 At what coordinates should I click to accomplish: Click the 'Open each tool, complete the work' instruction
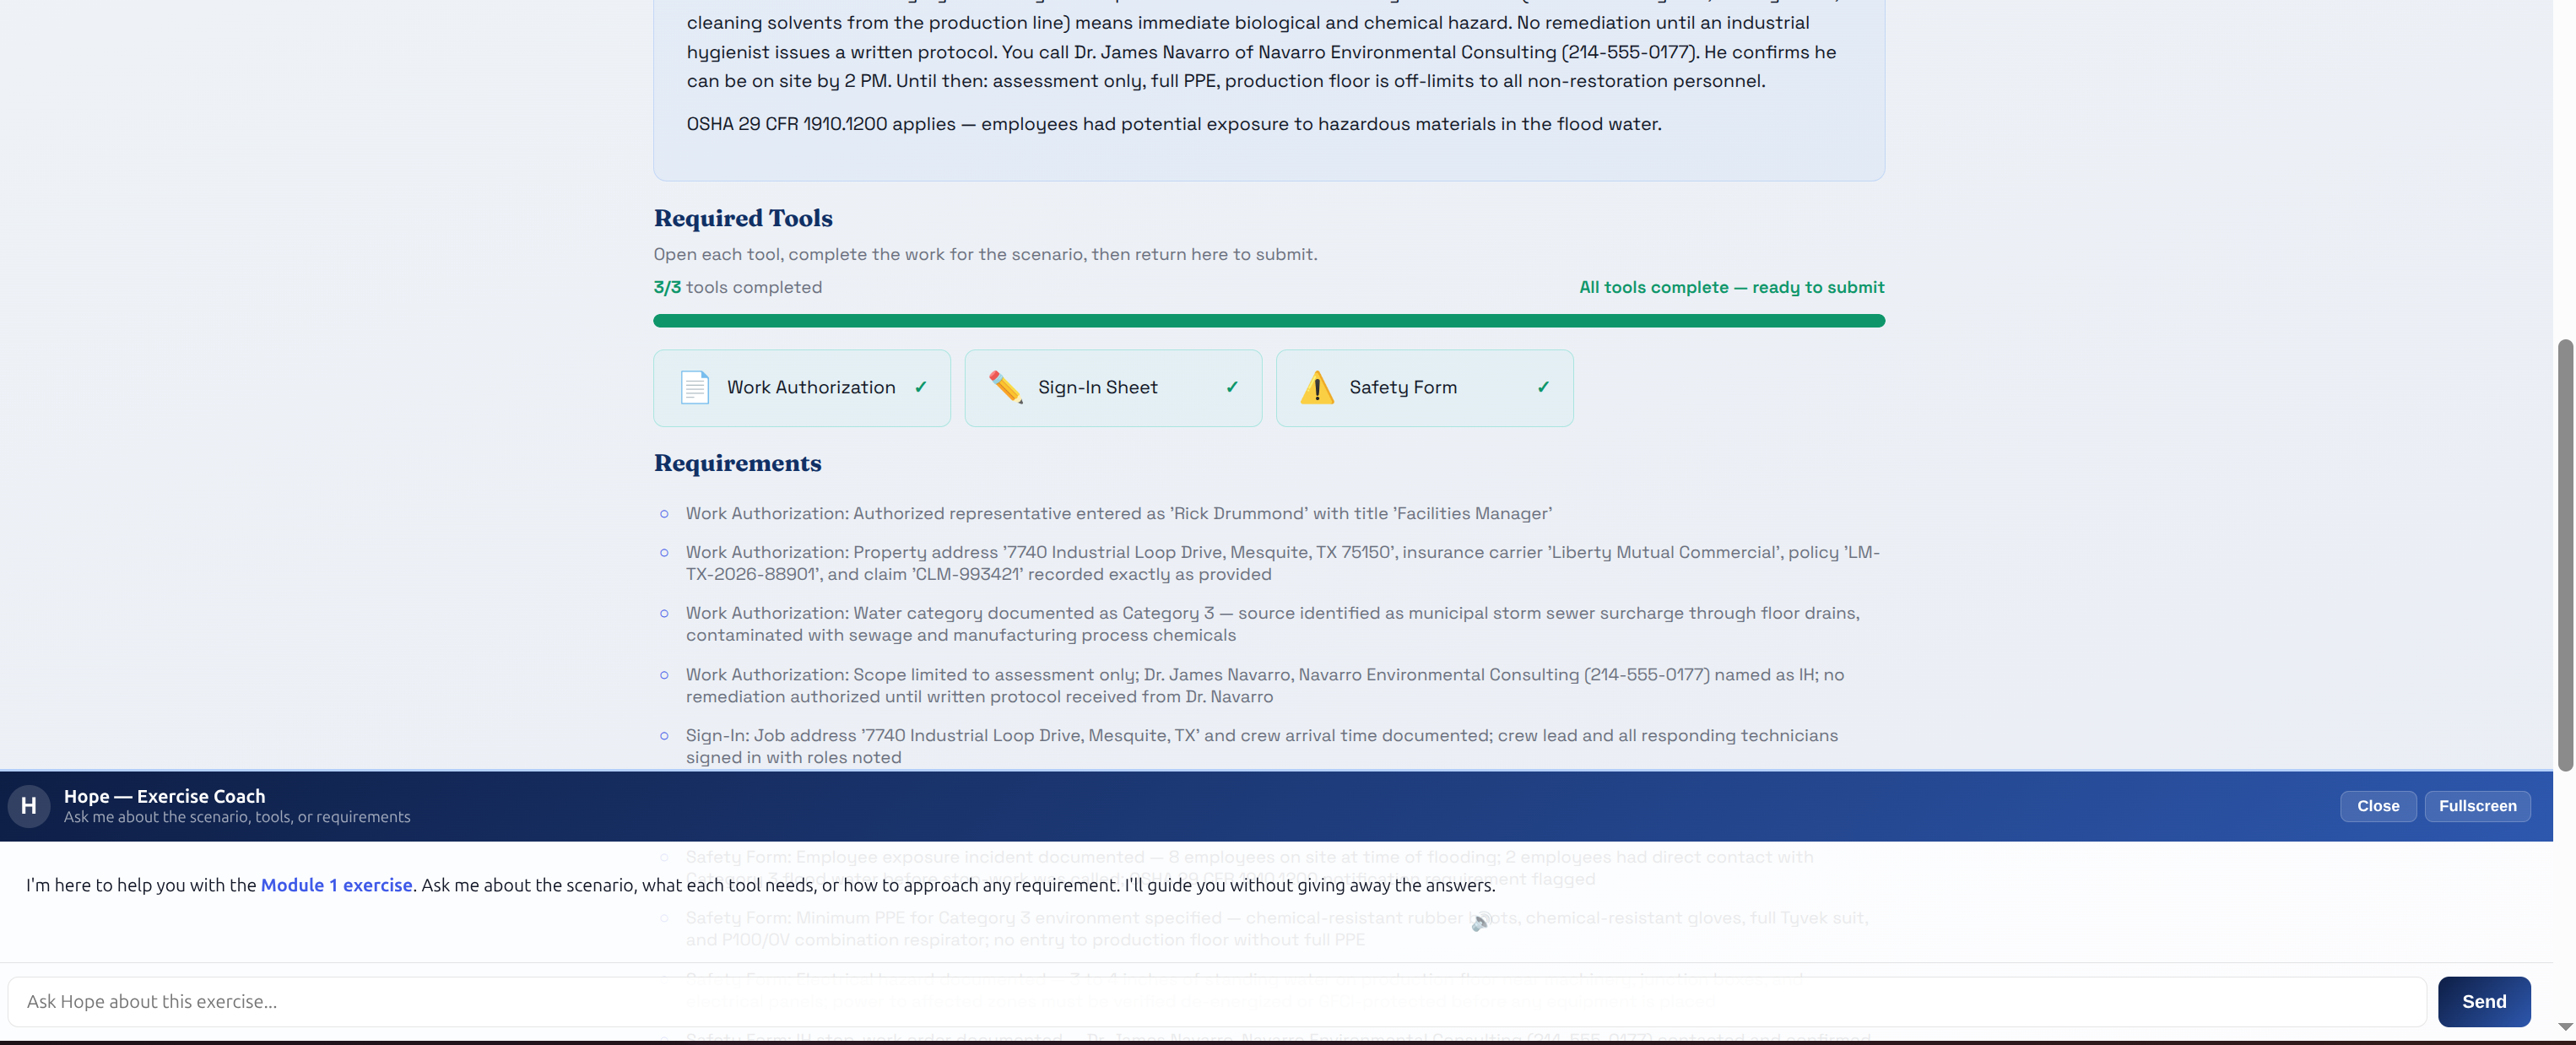pyautogui.click(x=985, y=254)
